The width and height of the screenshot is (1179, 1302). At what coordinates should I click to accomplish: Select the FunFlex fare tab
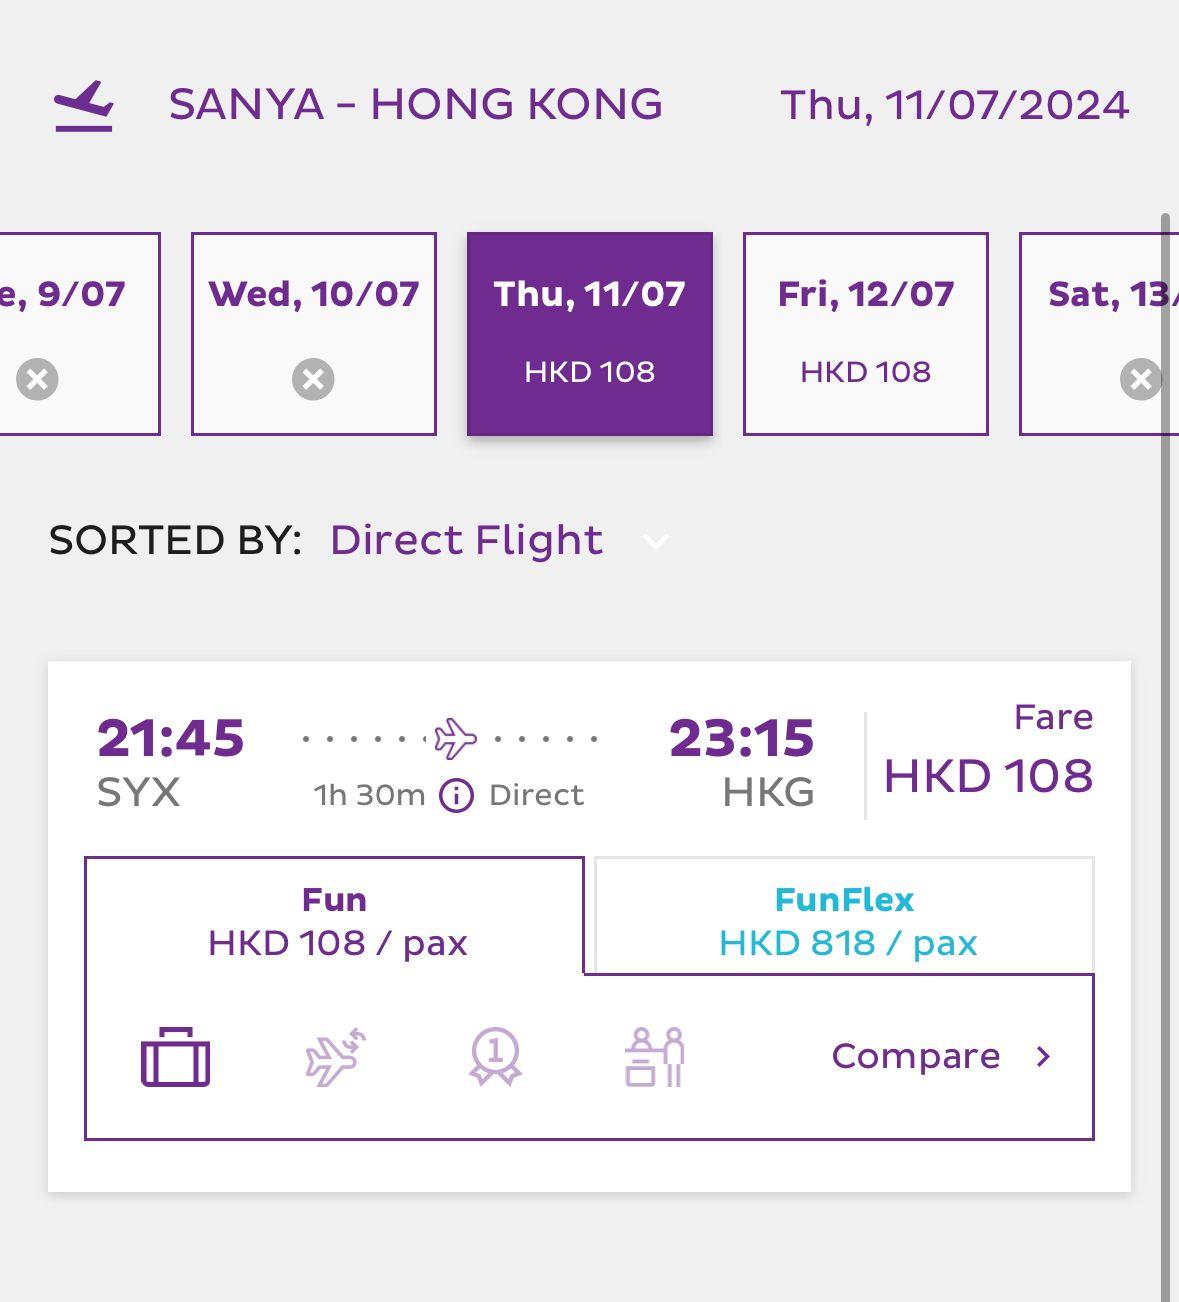(845, 921)
